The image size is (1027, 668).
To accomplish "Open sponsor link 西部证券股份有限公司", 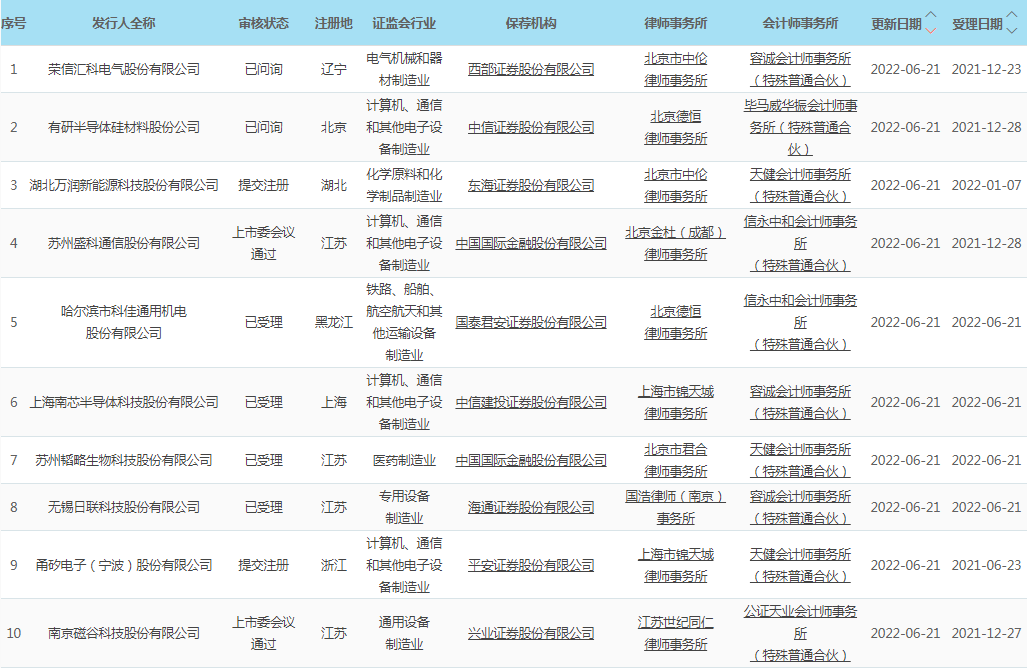I will click(x=531, y=69).
